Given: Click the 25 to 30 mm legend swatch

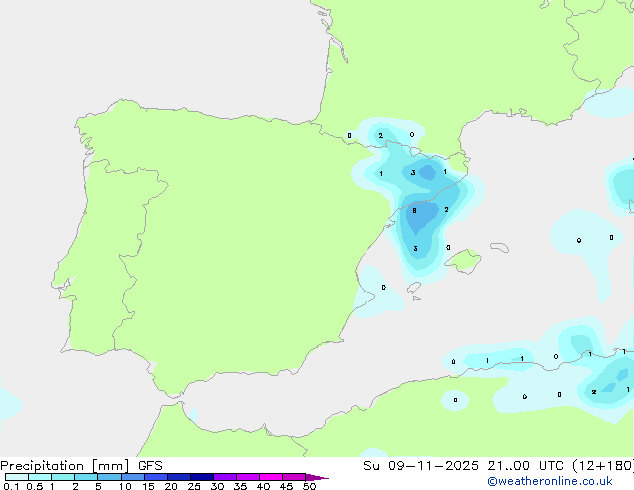Looking at the screenshot, I should 202,477.
